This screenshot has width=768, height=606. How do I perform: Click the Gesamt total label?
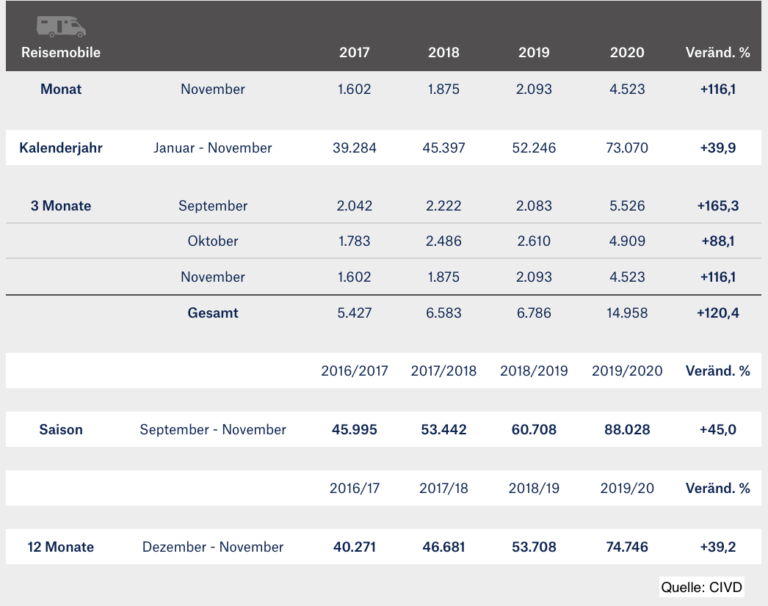point(213,313)
